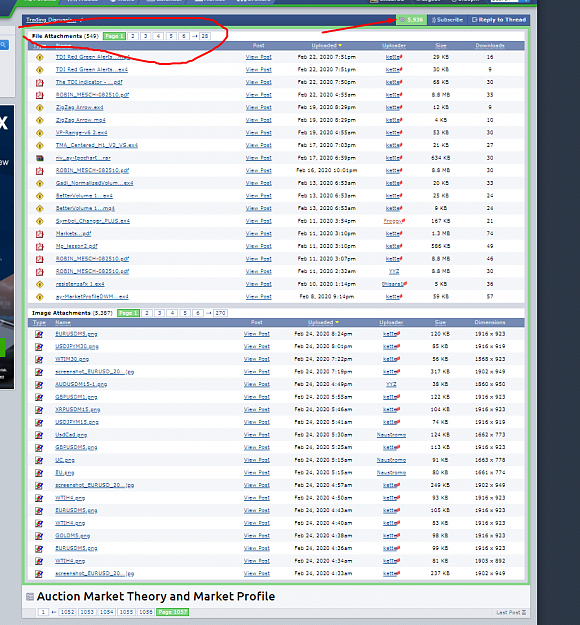Sort image attachments by Type column
Screen dimensions: 580x625
point(39,322)
